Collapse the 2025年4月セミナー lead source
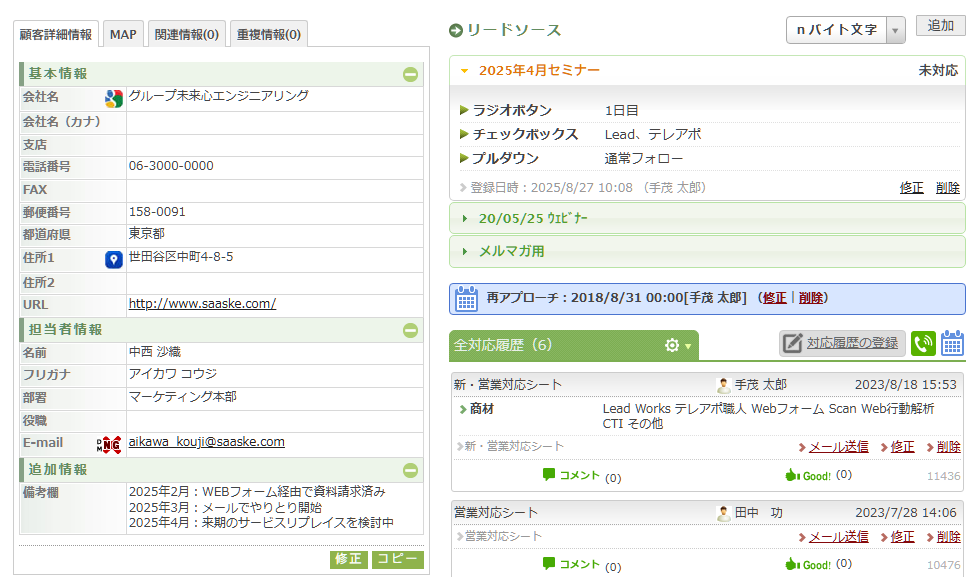 (538, 71)
